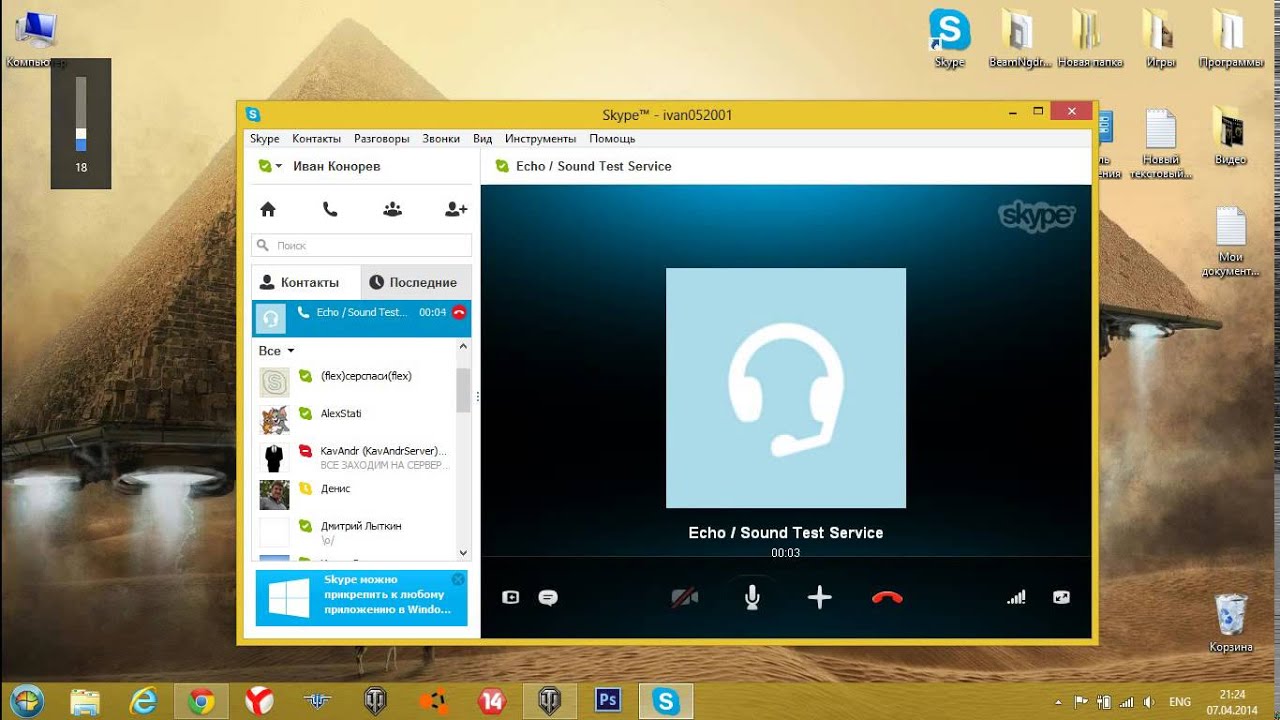Show hidden tray icons arrow
The width and height of the screenshot is (1280, 720).
click(x=1059, y=702)
